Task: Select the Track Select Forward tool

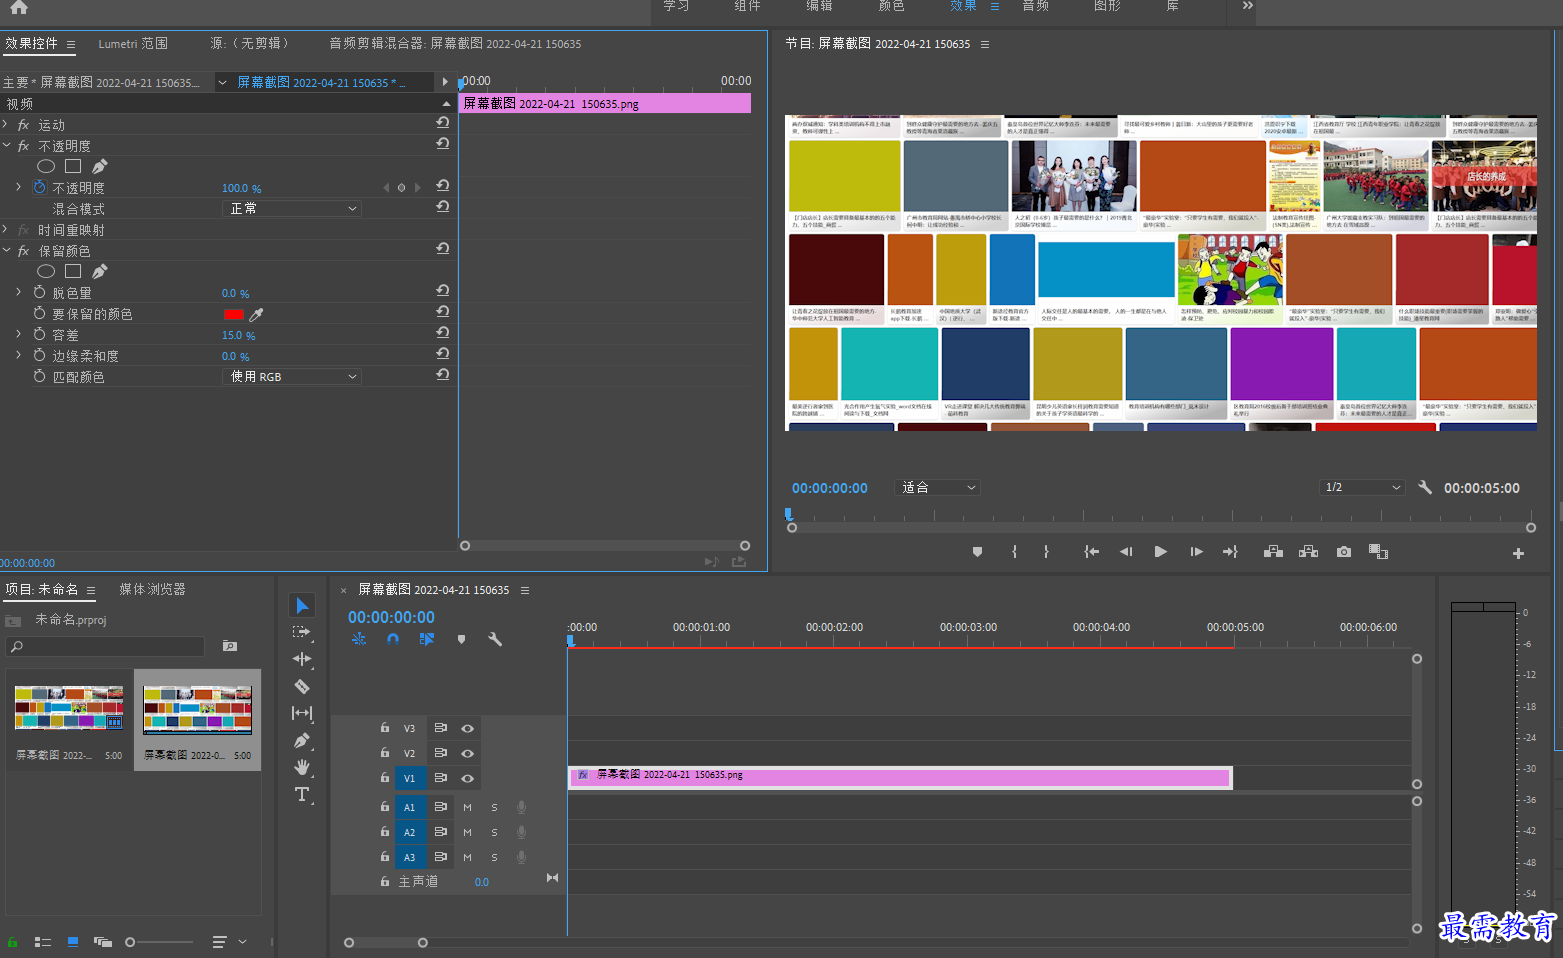Action: (302, 632)
